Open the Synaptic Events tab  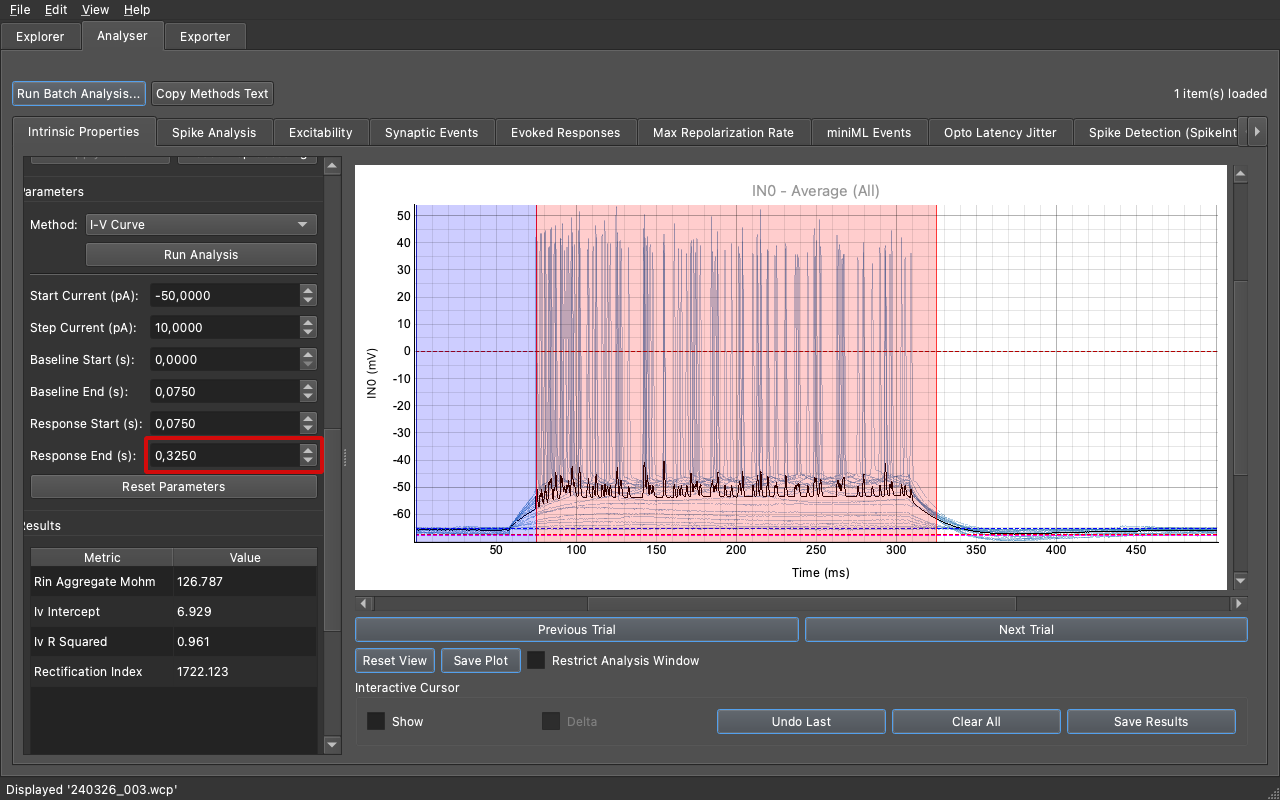click(x=432, y=132)
